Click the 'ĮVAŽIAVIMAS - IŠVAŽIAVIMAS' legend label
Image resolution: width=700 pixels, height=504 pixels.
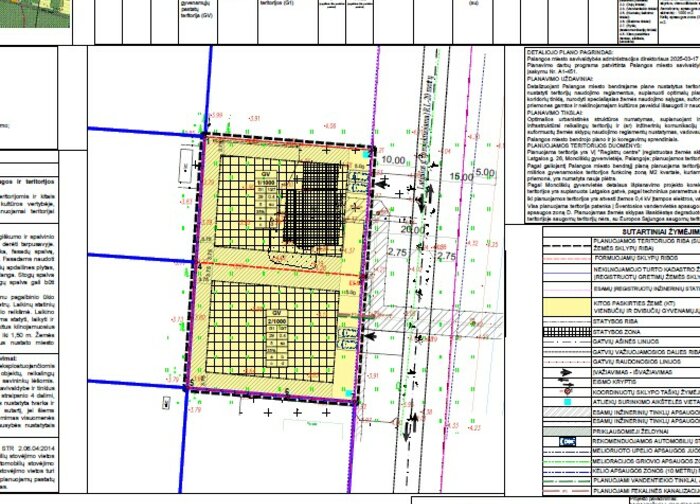[x=632, y=372]
